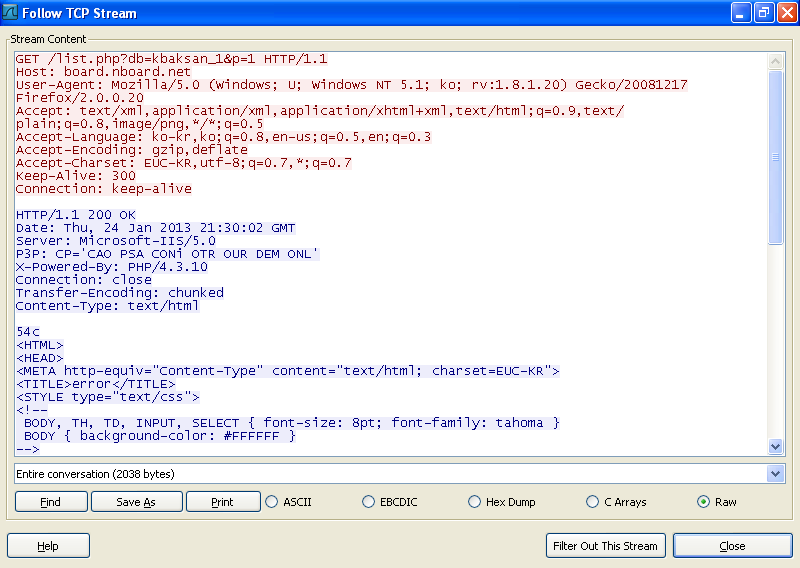
Task: Click the vertical scrollbar thumb
Action: [x=775, y=156]
